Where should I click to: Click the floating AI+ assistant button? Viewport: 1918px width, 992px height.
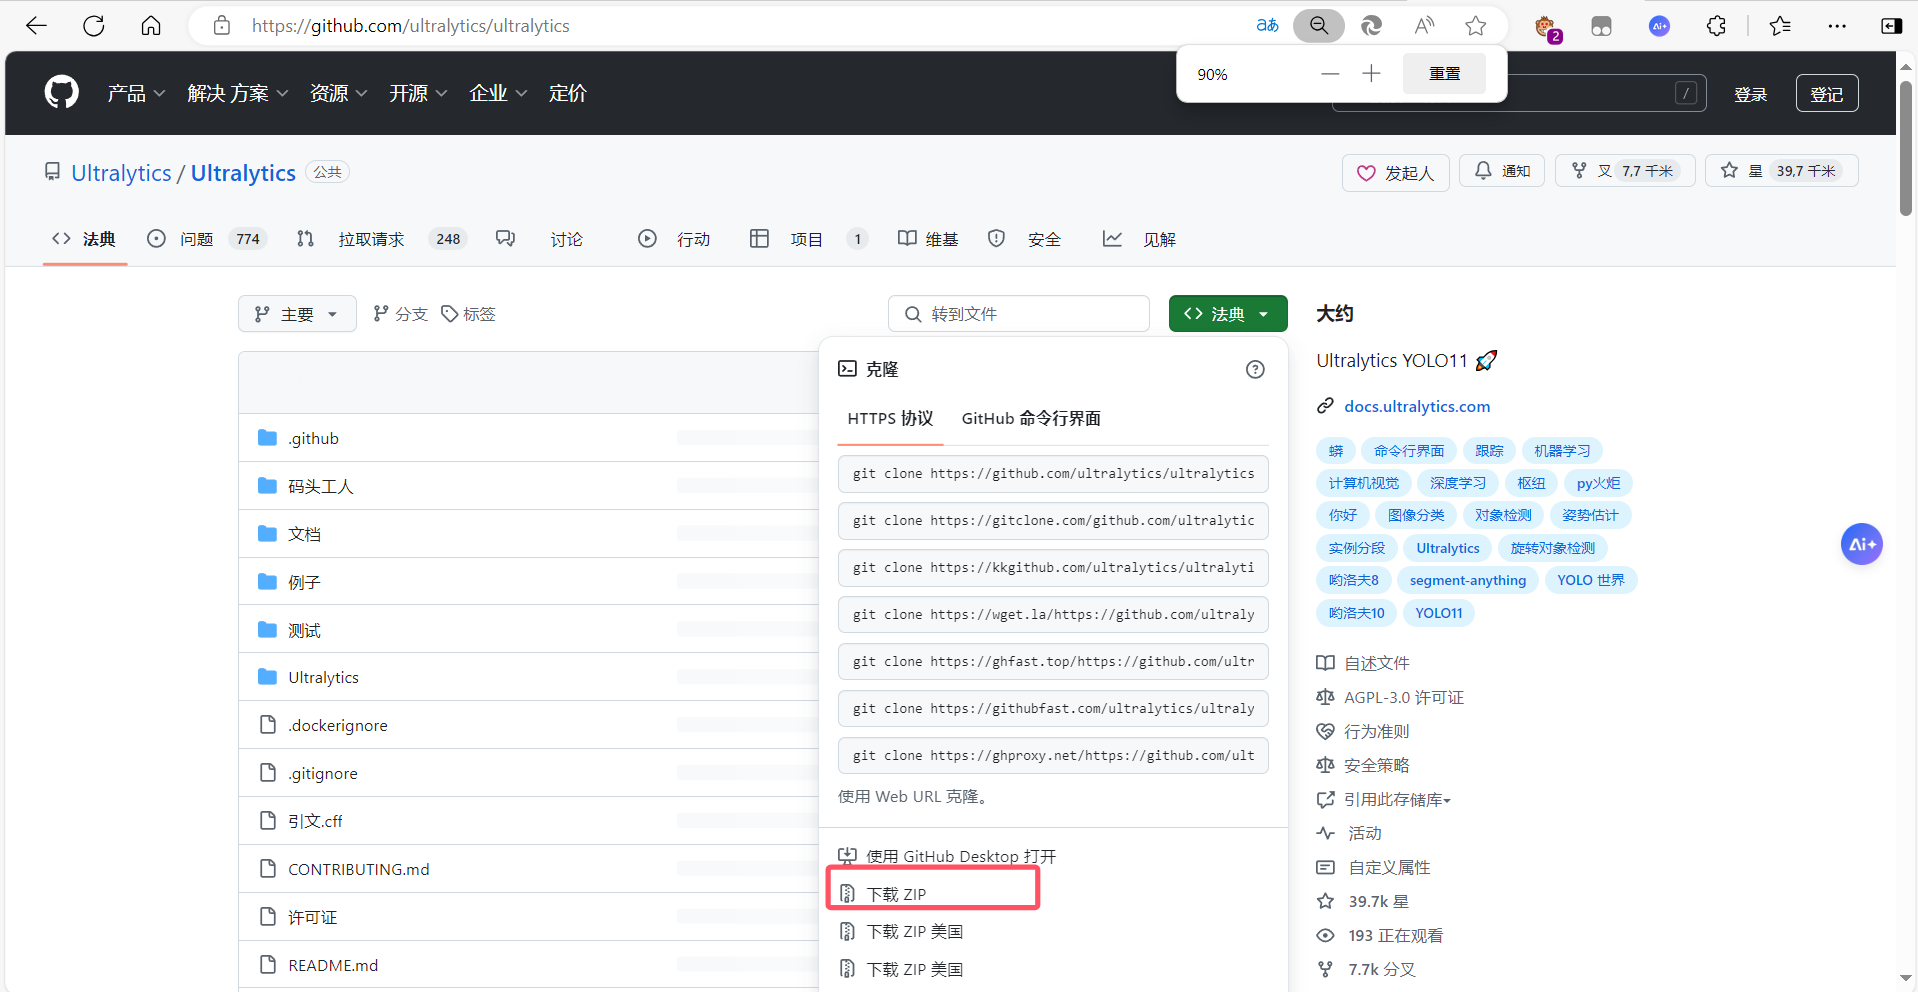click(1862, 544)
